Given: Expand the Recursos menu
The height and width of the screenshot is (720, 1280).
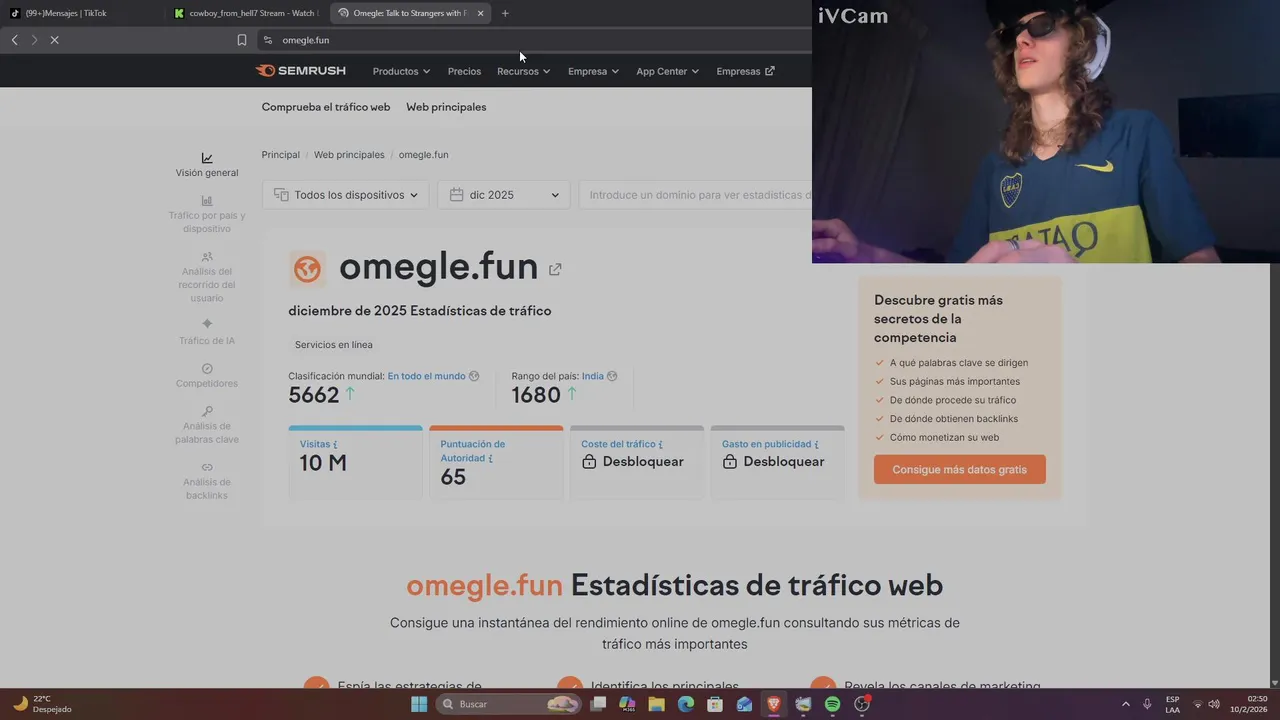Looking at the screenshot, I should [x=523, y=71].
